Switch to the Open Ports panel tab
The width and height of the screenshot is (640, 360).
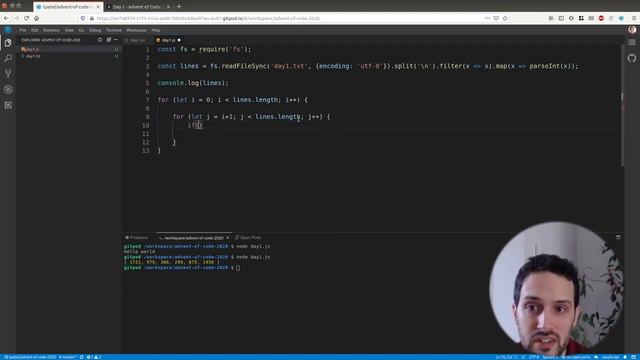click(x=248, y=238)
